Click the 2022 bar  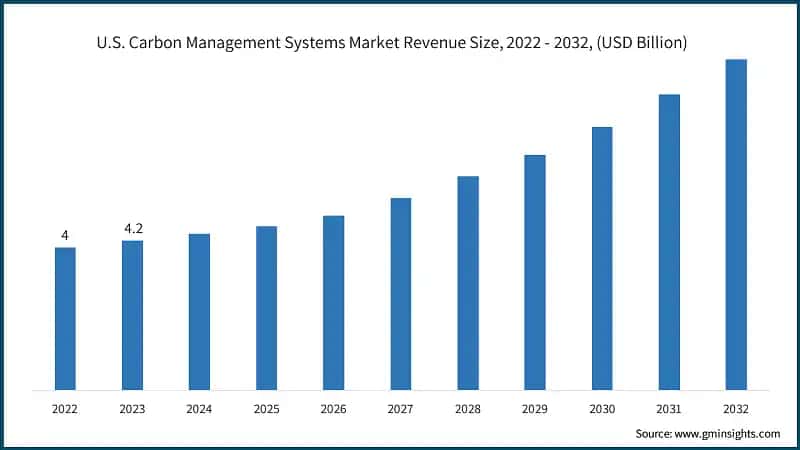[65, 319]
